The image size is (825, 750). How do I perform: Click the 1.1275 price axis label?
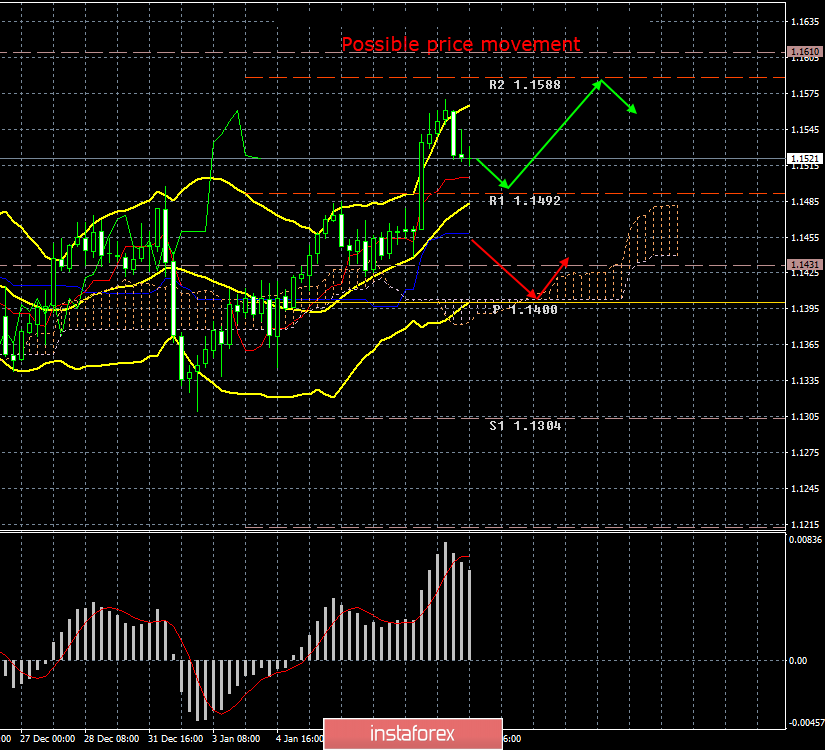click(x=805, y=453)
